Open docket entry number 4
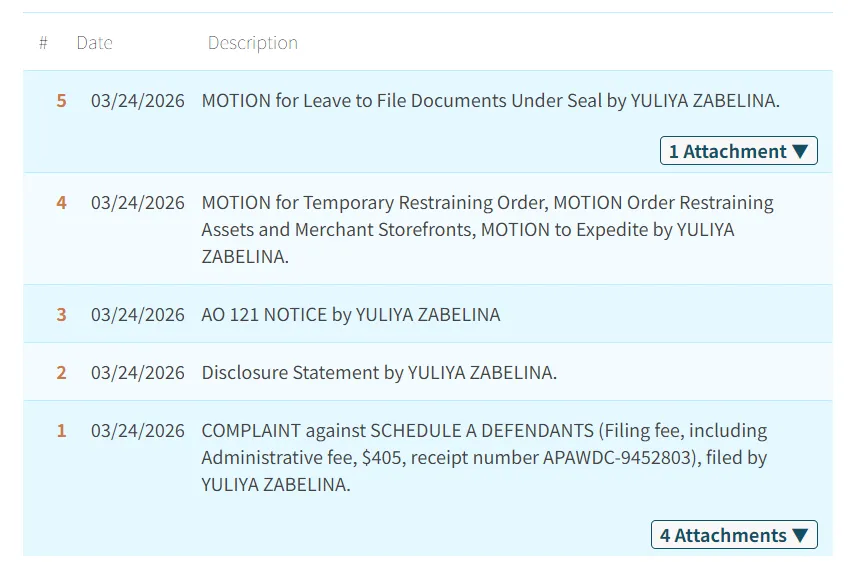The image size is (857, 572). click(62, 203)
